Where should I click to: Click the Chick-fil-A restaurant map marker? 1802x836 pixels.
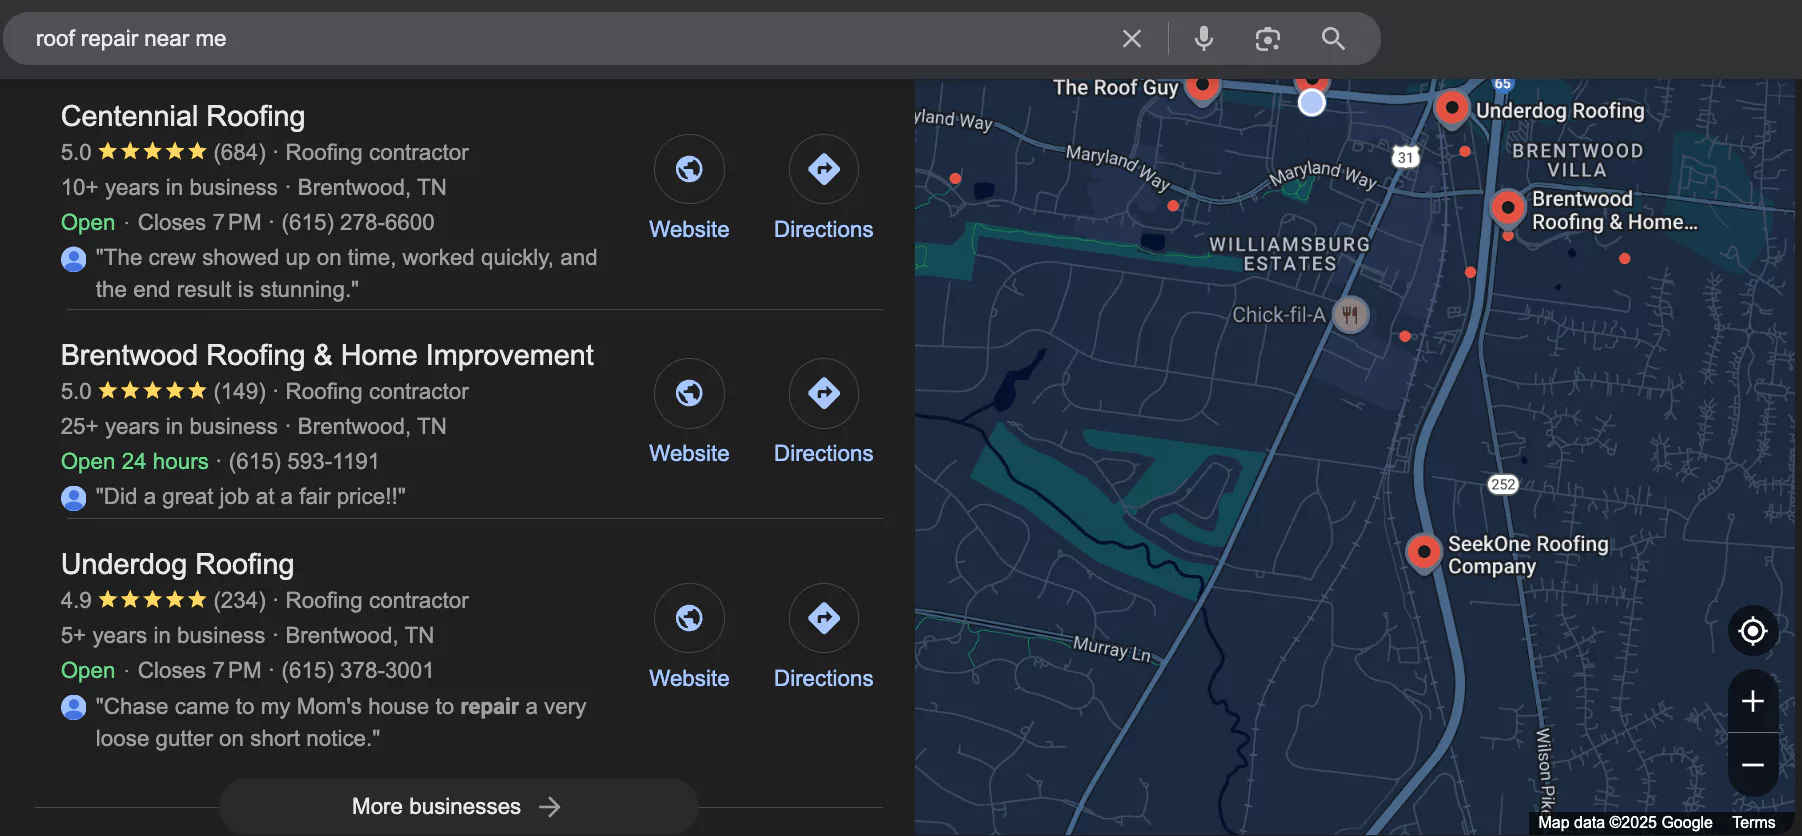1350,315
